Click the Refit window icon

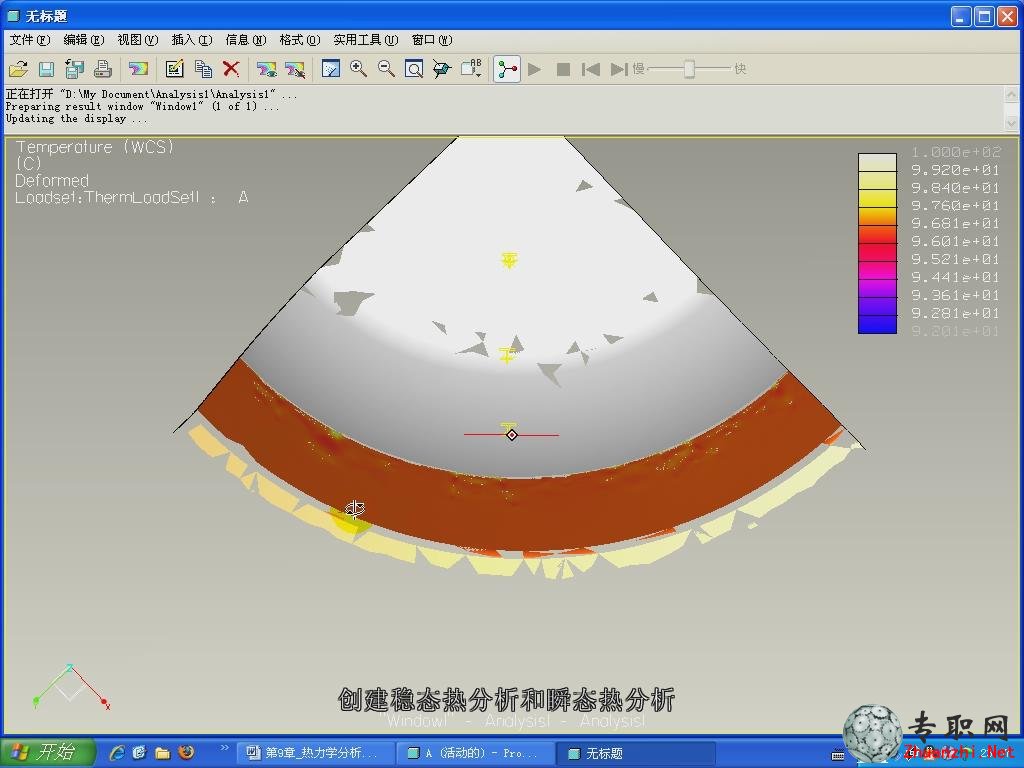click(x=414, y=69)
